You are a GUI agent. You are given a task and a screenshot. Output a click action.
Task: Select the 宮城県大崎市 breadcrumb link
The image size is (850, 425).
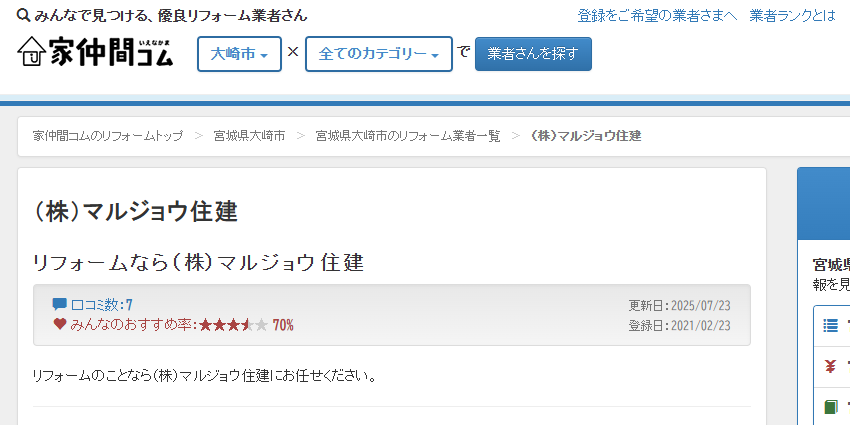coord(249,135)
